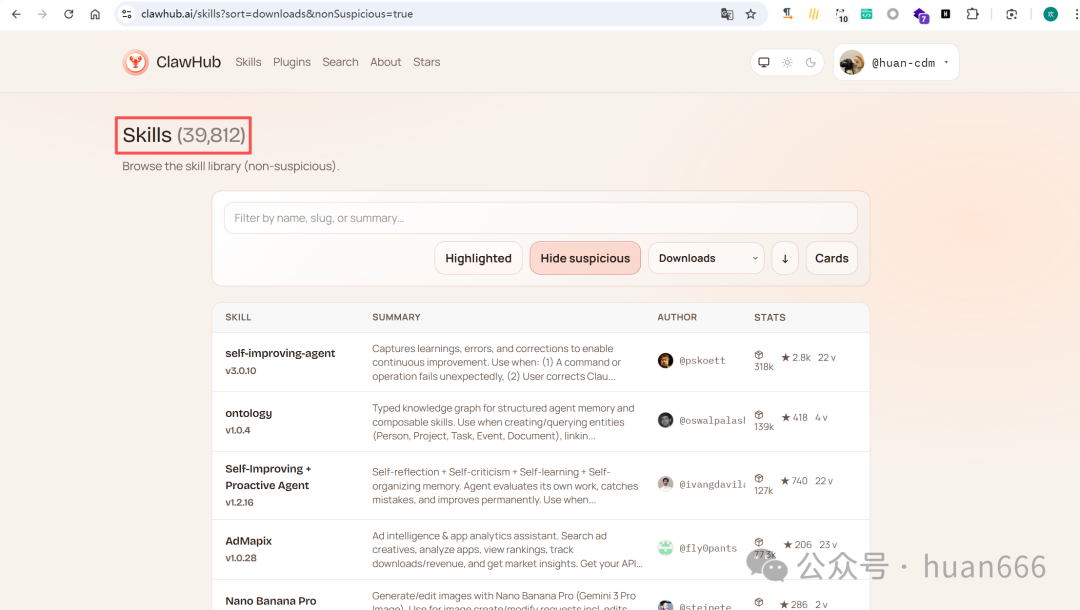1080x610 pixels.
Task: Switch to Cards view button
Action: [x=831, y=258]
